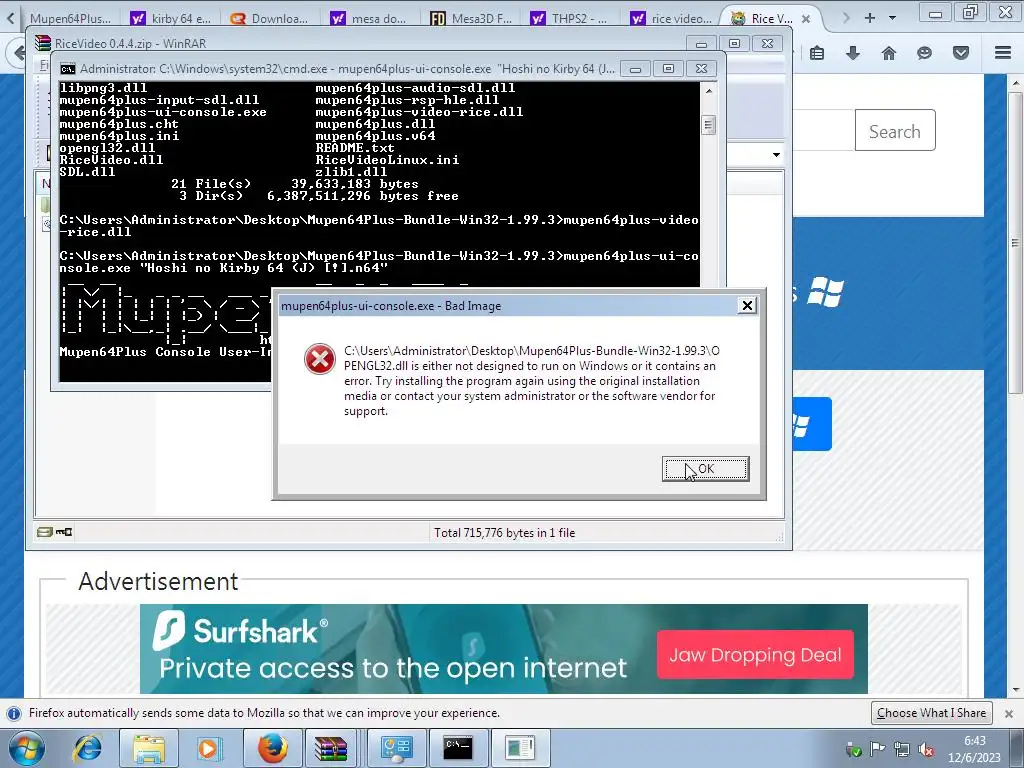Click the WinRAR drive icon in status bar
The height and width of the screenshot is (768, 1024).
click(44, 532)
